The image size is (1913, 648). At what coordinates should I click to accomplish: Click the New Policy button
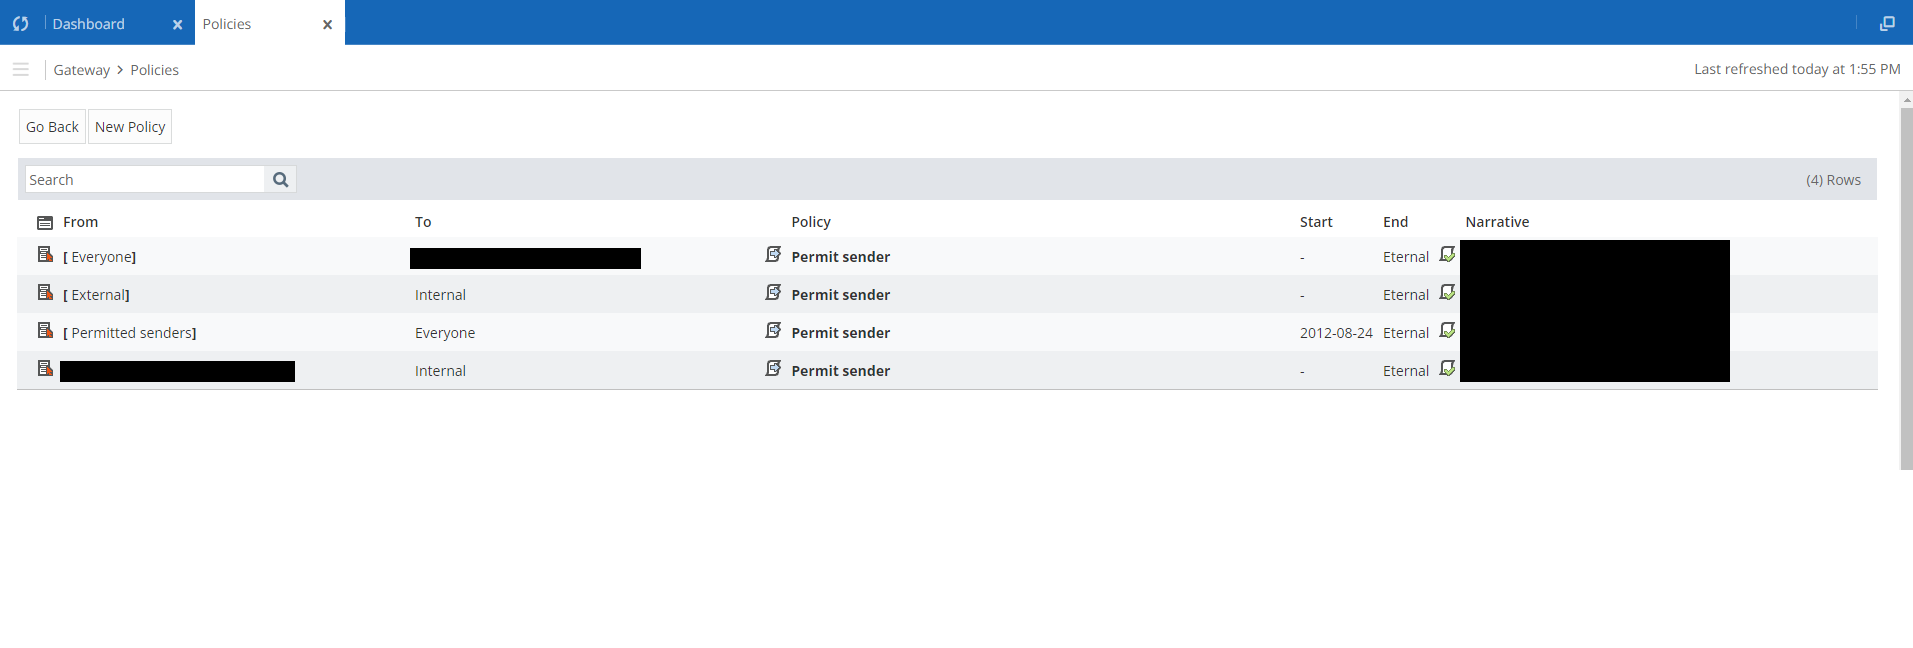click(x=130, y=127)
